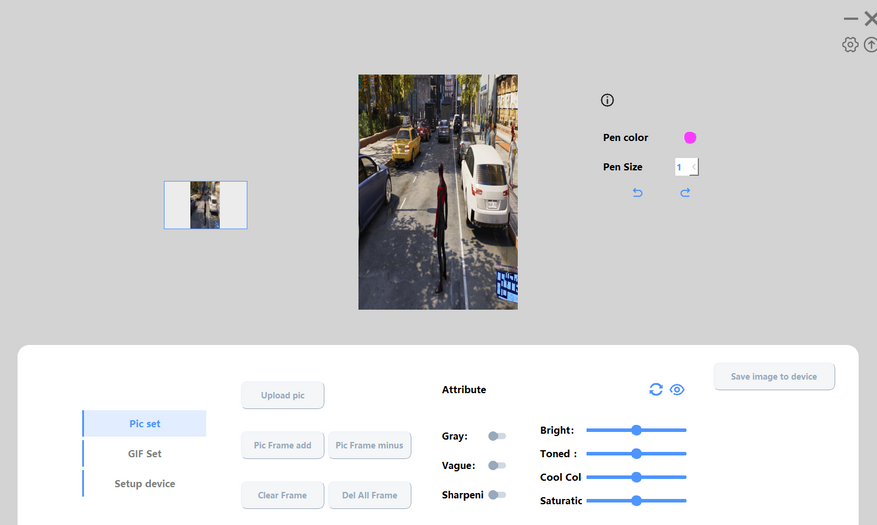Screen dimensions: 877x525
Task: Enable the Sharpening toggle
Action: (x=496, y=495)
